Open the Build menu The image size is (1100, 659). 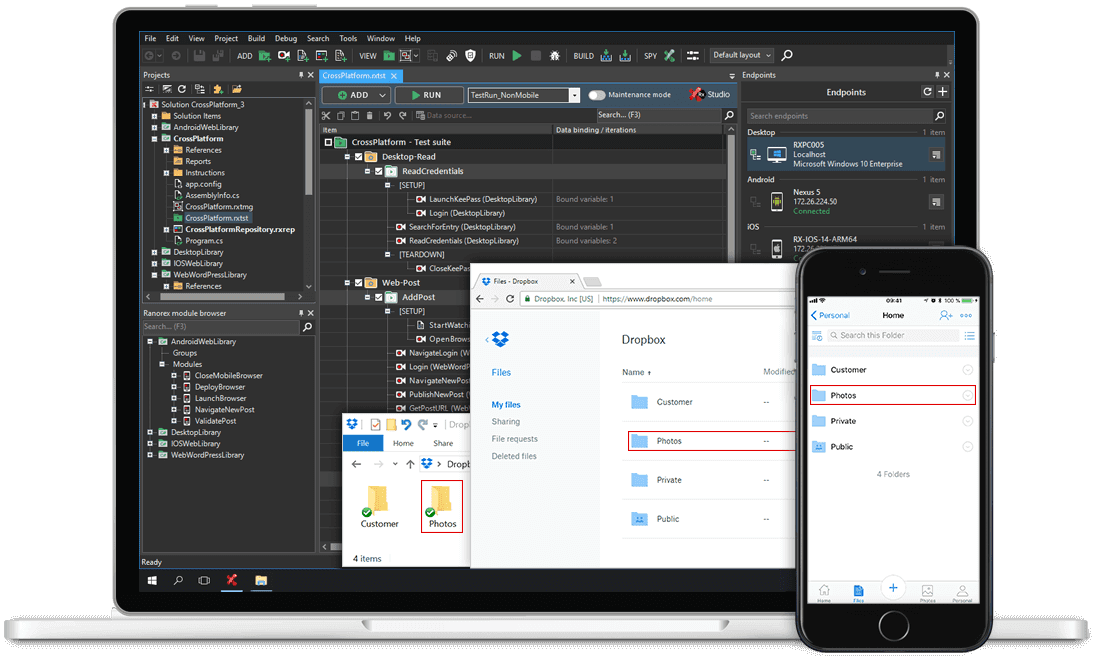click(256, 39)
